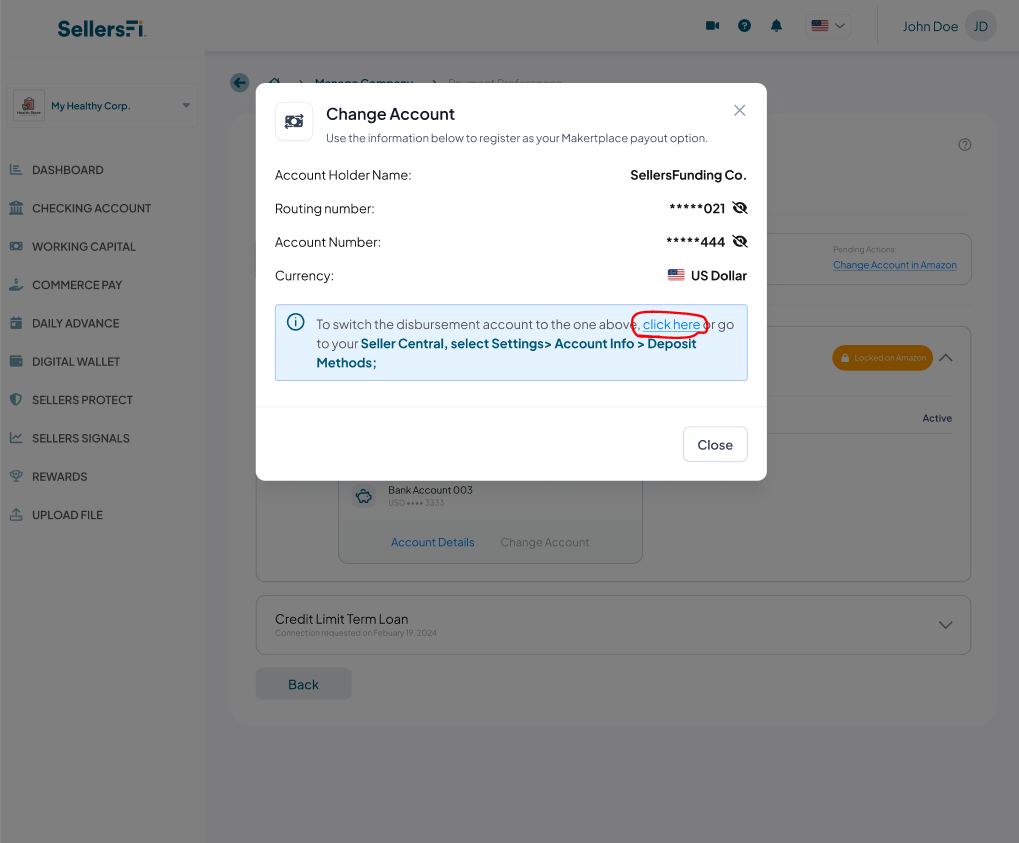Click greyed Change Account link under bank account
The image size is (1019, 843).
[x=545, y=542]
